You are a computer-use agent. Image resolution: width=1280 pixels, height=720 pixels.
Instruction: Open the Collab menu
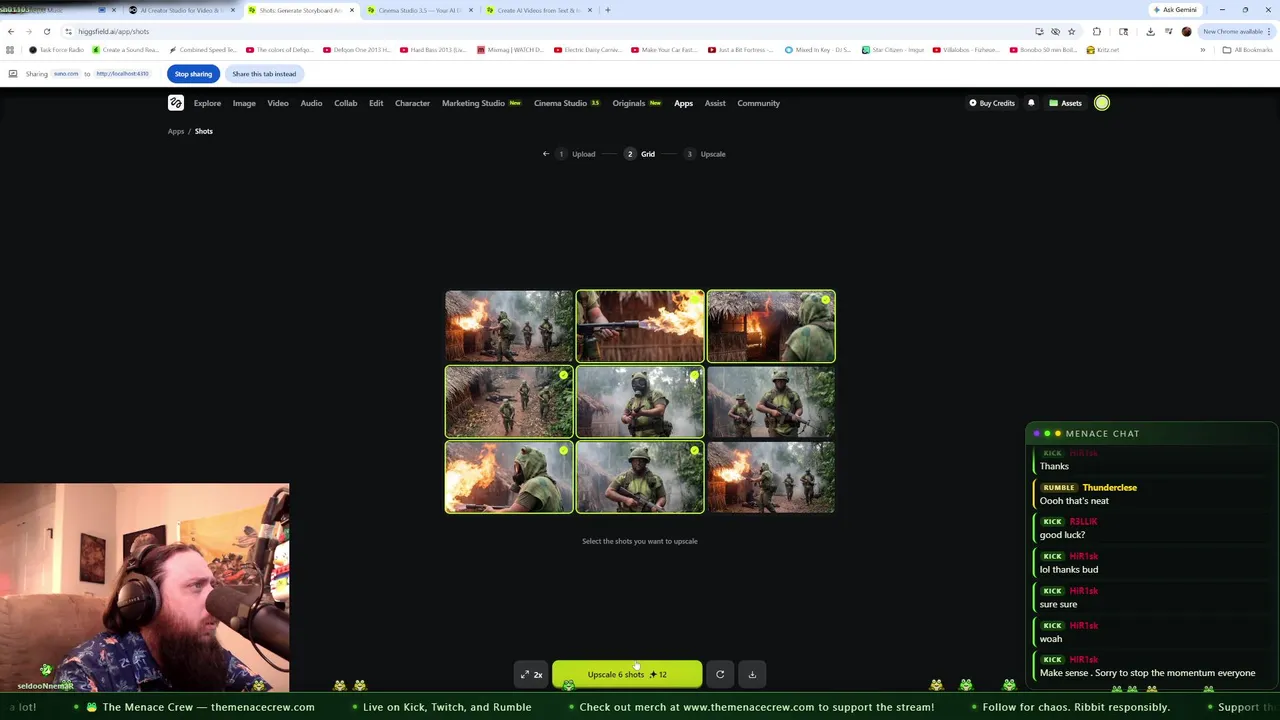coord(345,103)
